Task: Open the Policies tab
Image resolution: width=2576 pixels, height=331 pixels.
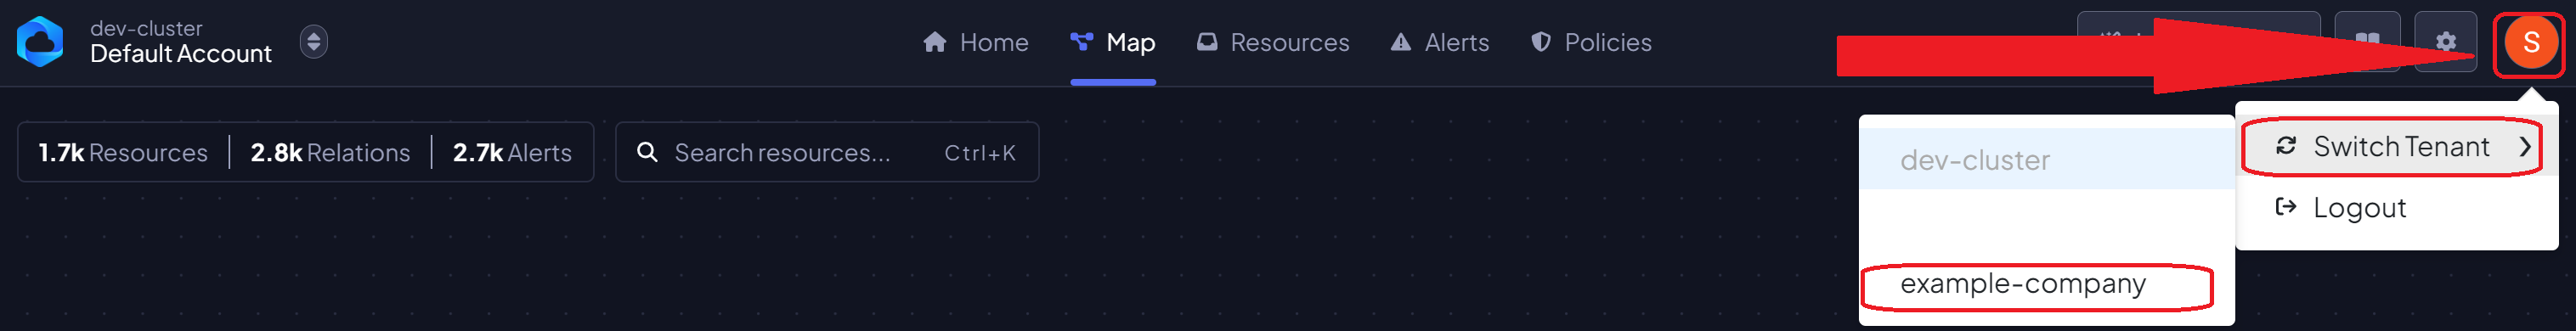Action: point(1591,42)
